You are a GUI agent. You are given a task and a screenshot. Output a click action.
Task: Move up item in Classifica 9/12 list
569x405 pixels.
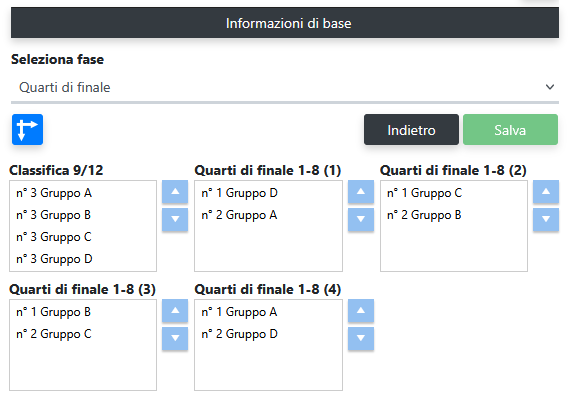pyautogui.click(x=175, y=192)
